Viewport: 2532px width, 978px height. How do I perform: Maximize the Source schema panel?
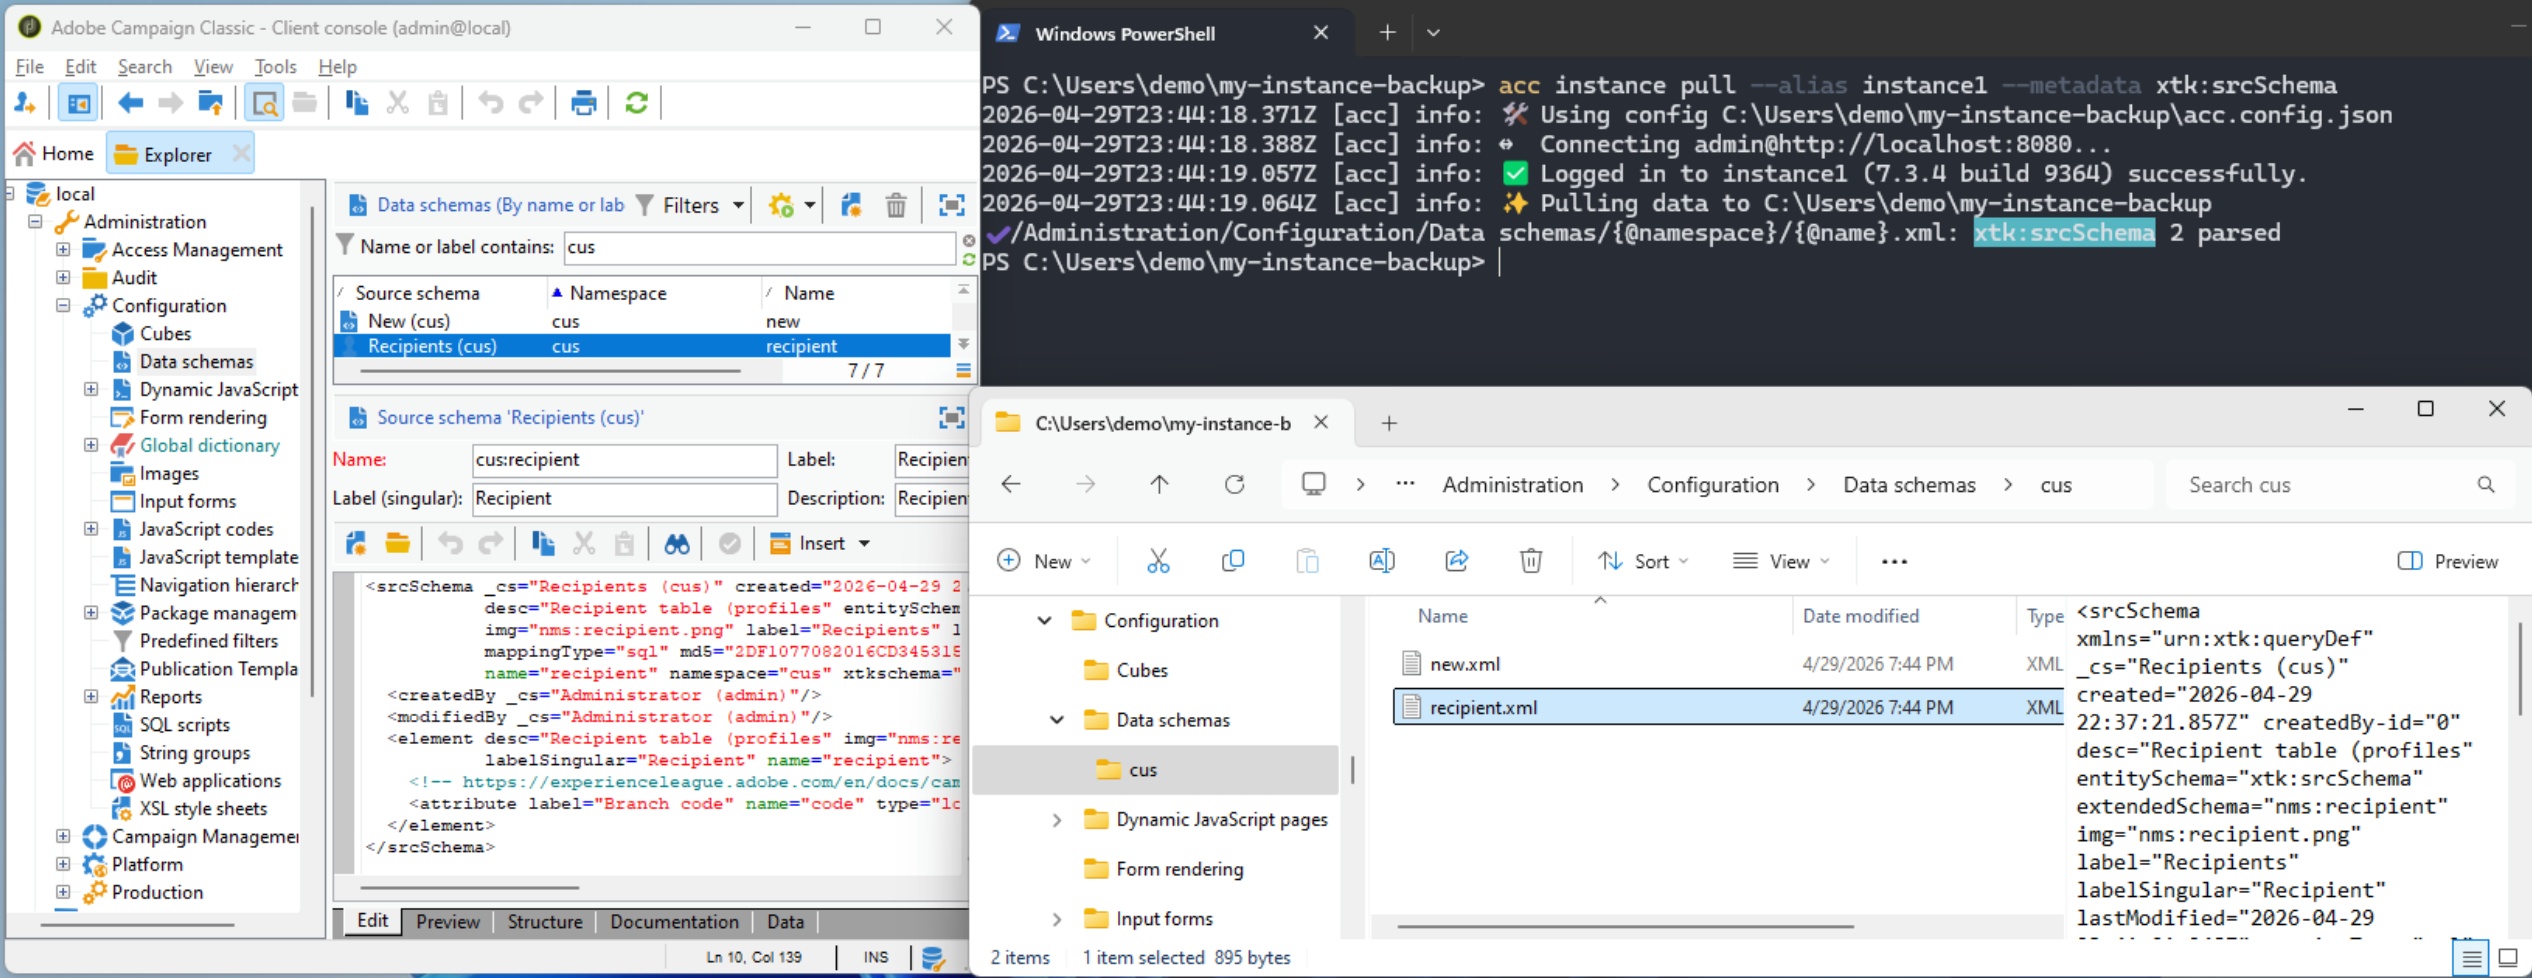[x=951, y=417]
